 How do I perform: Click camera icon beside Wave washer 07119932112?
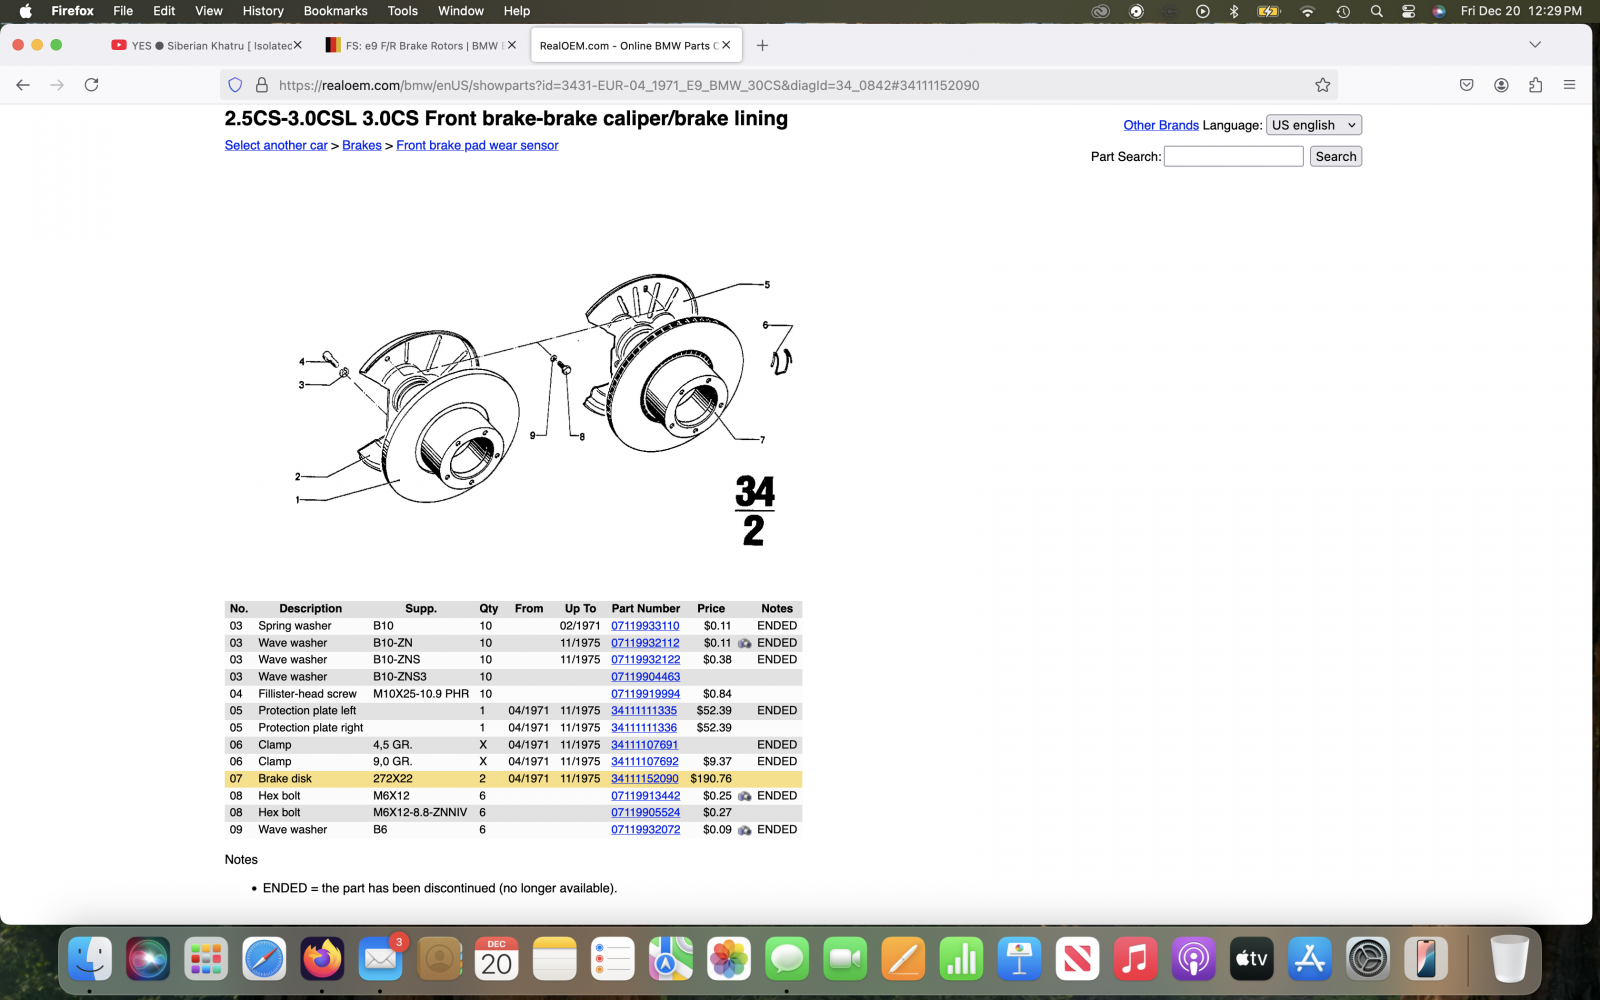point(745,643)
